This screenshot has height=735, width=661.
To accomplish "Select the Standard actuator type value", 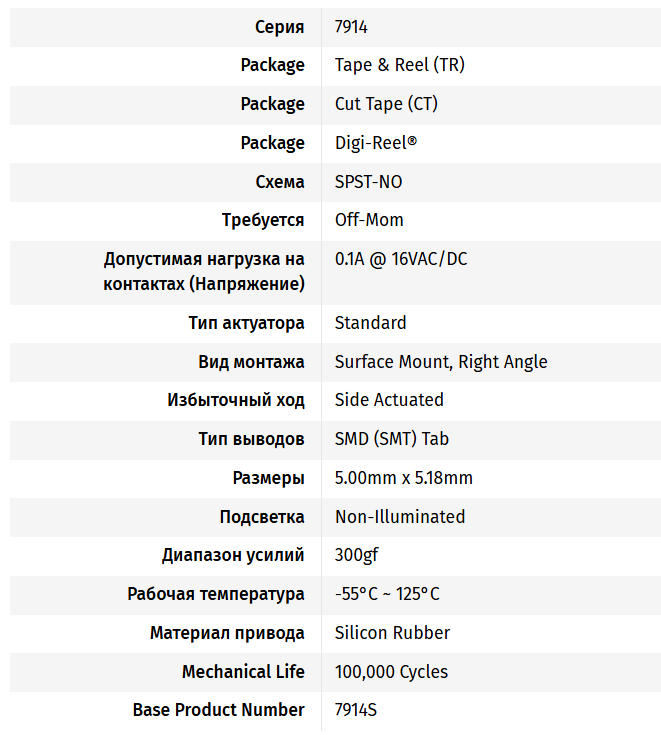I will point(370,323).
